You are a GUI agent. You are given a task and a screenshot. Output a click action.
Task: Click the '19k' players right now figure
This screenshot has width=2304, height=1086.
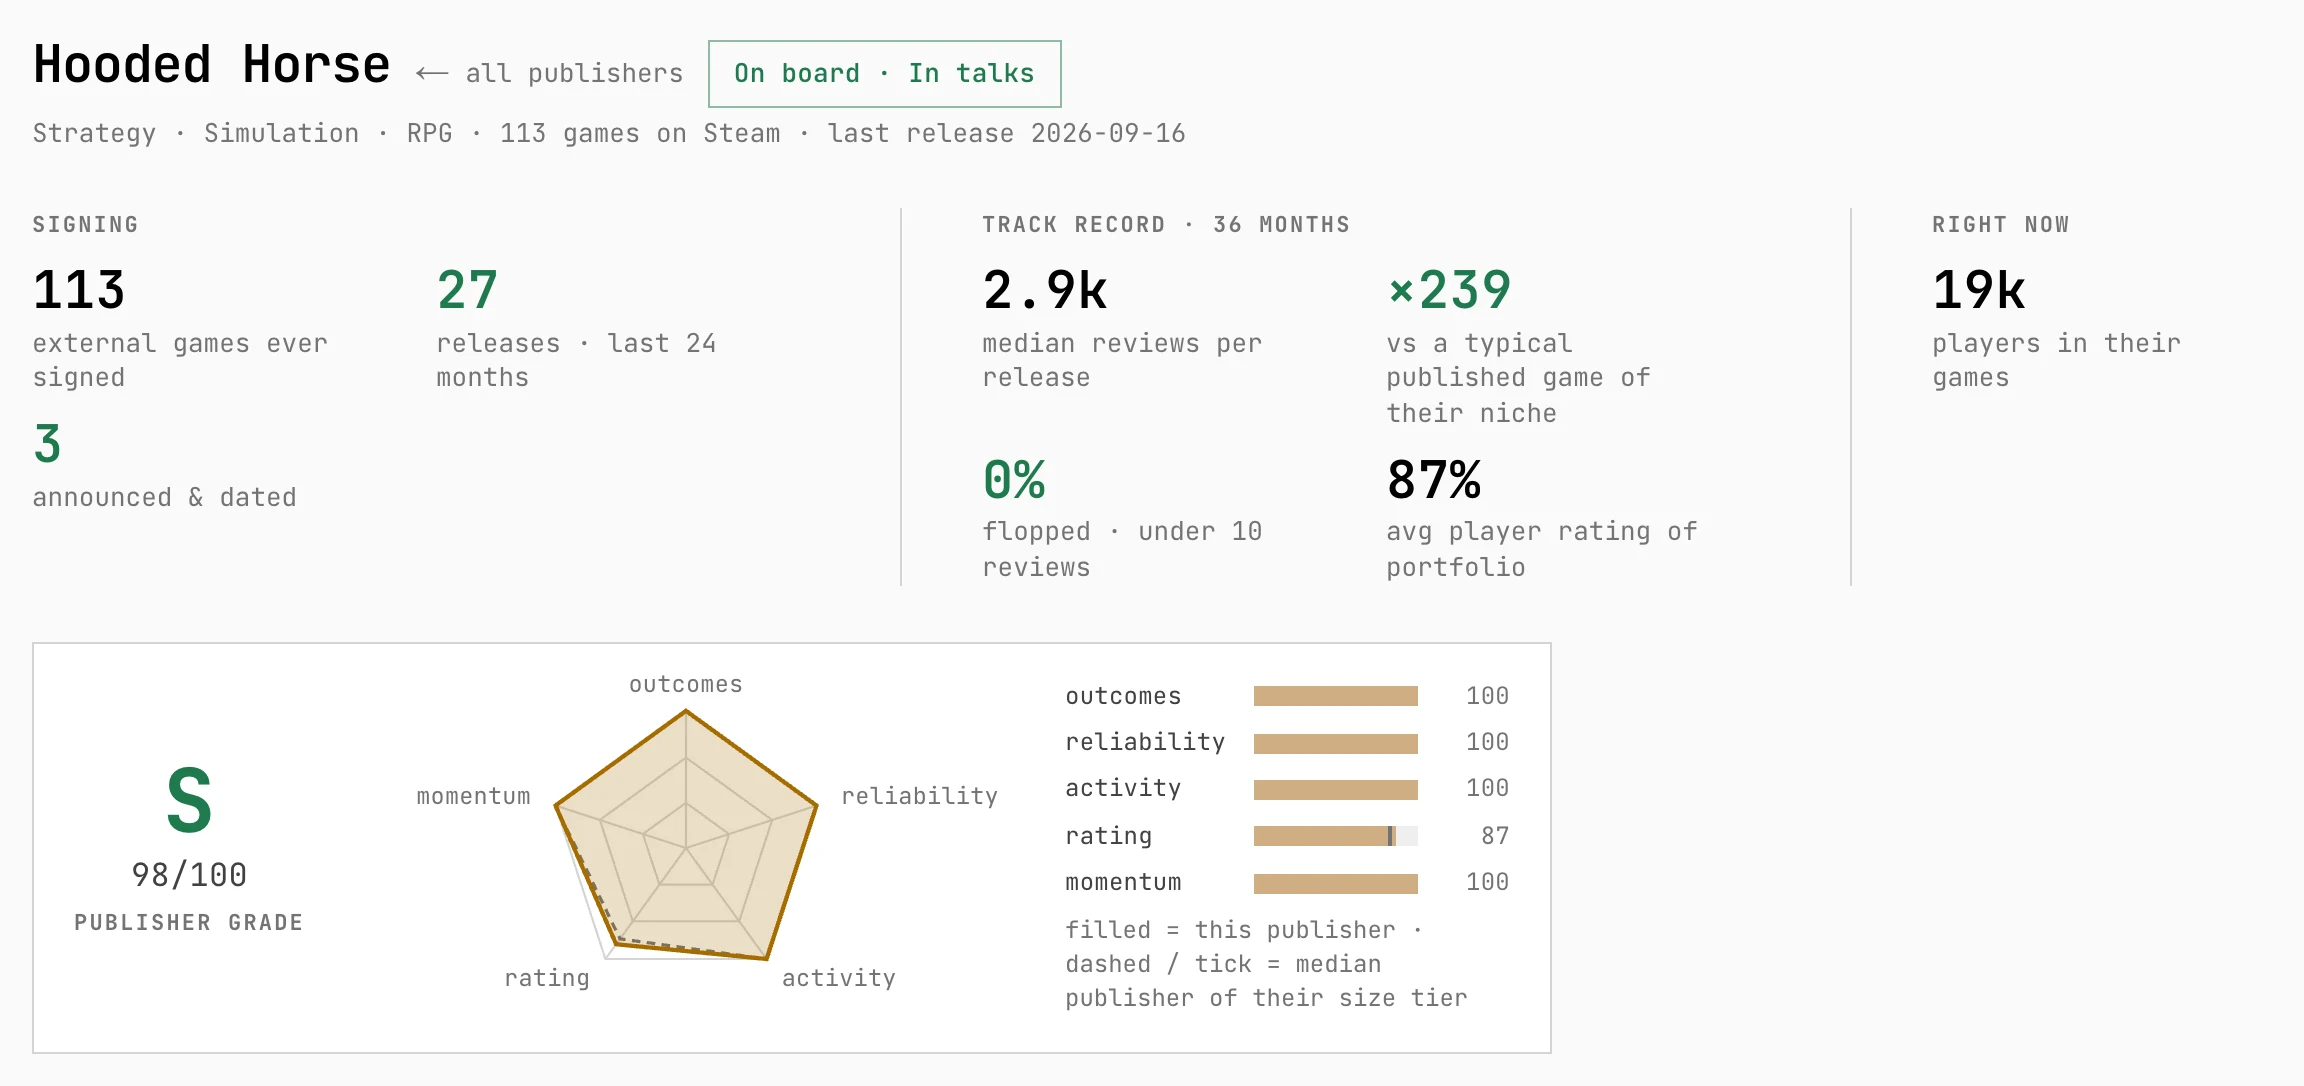tap(1979, 290)
